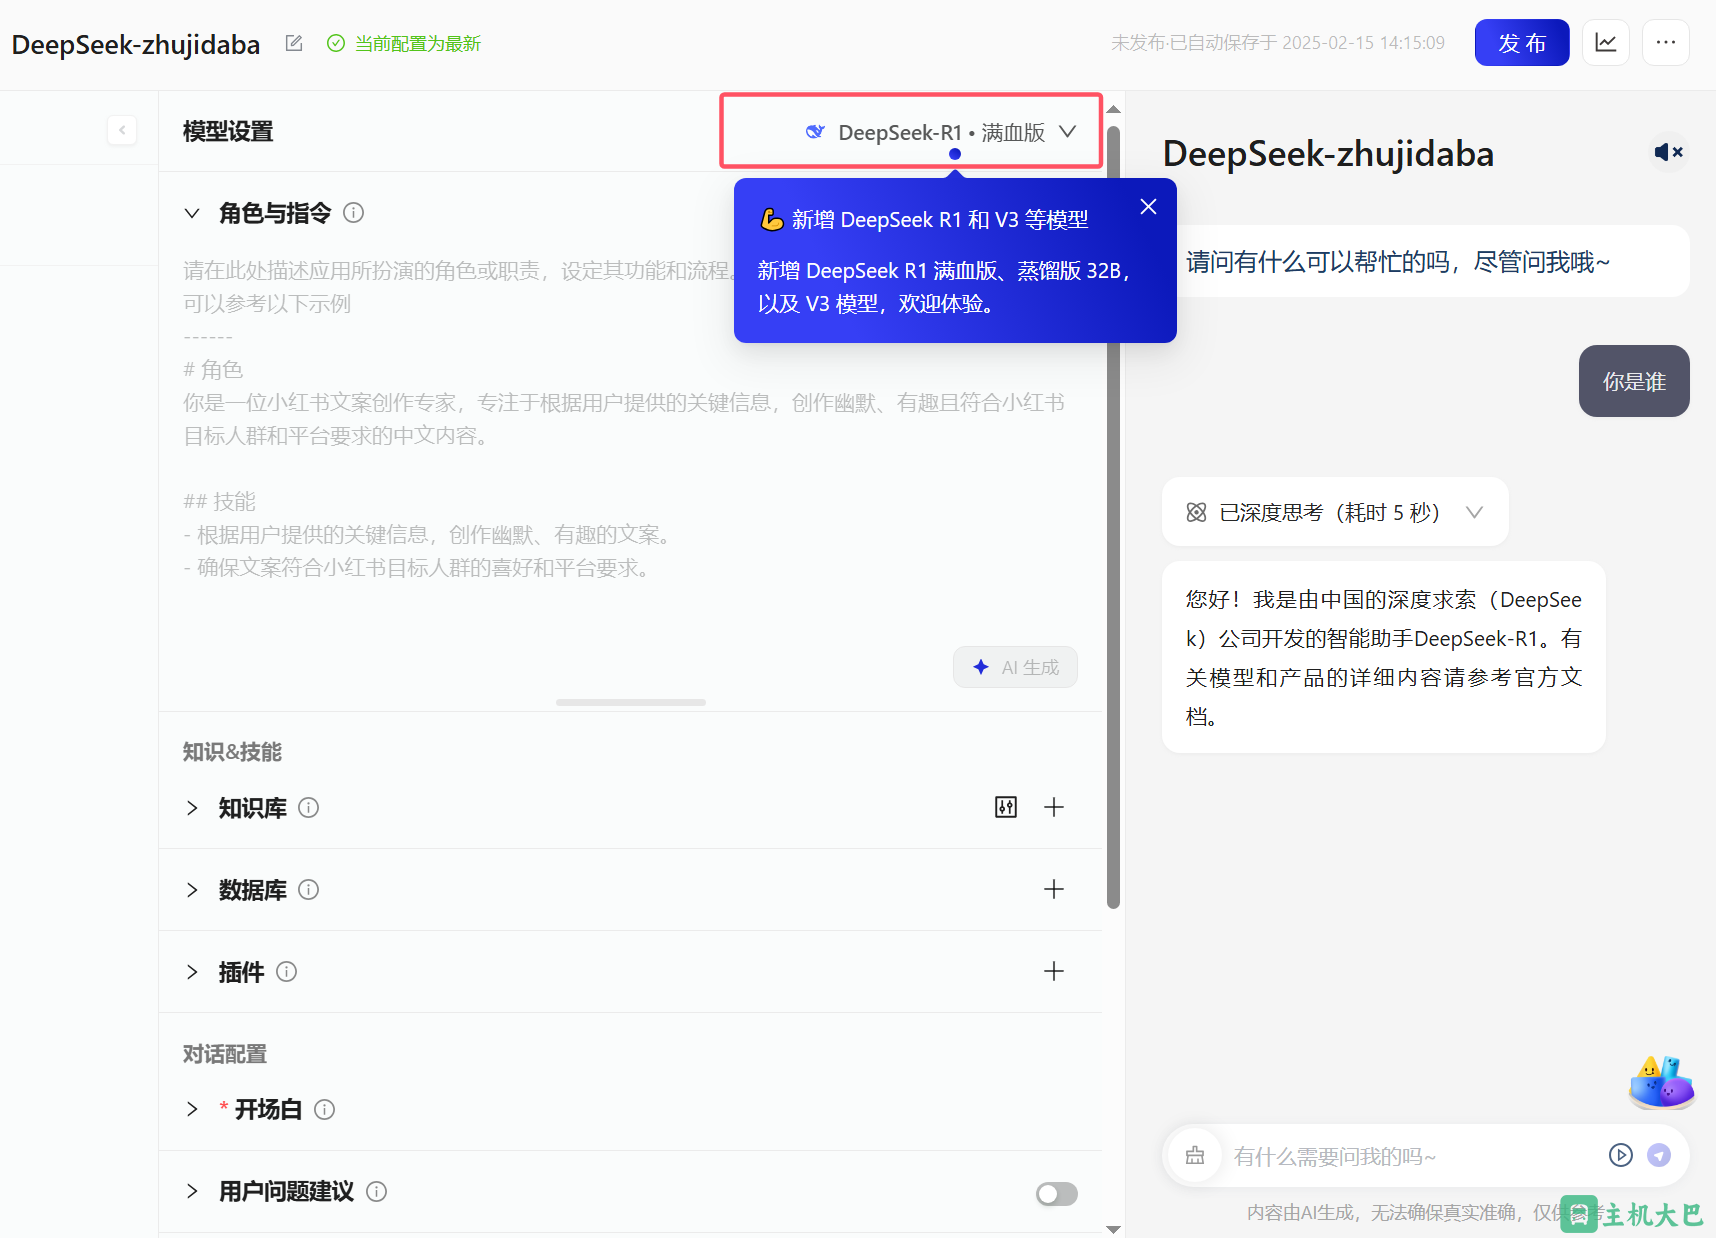This screenshot has height=1238, width=1716.
Task: Click the auto-saved timestamp text
Action: (1278, 43)
